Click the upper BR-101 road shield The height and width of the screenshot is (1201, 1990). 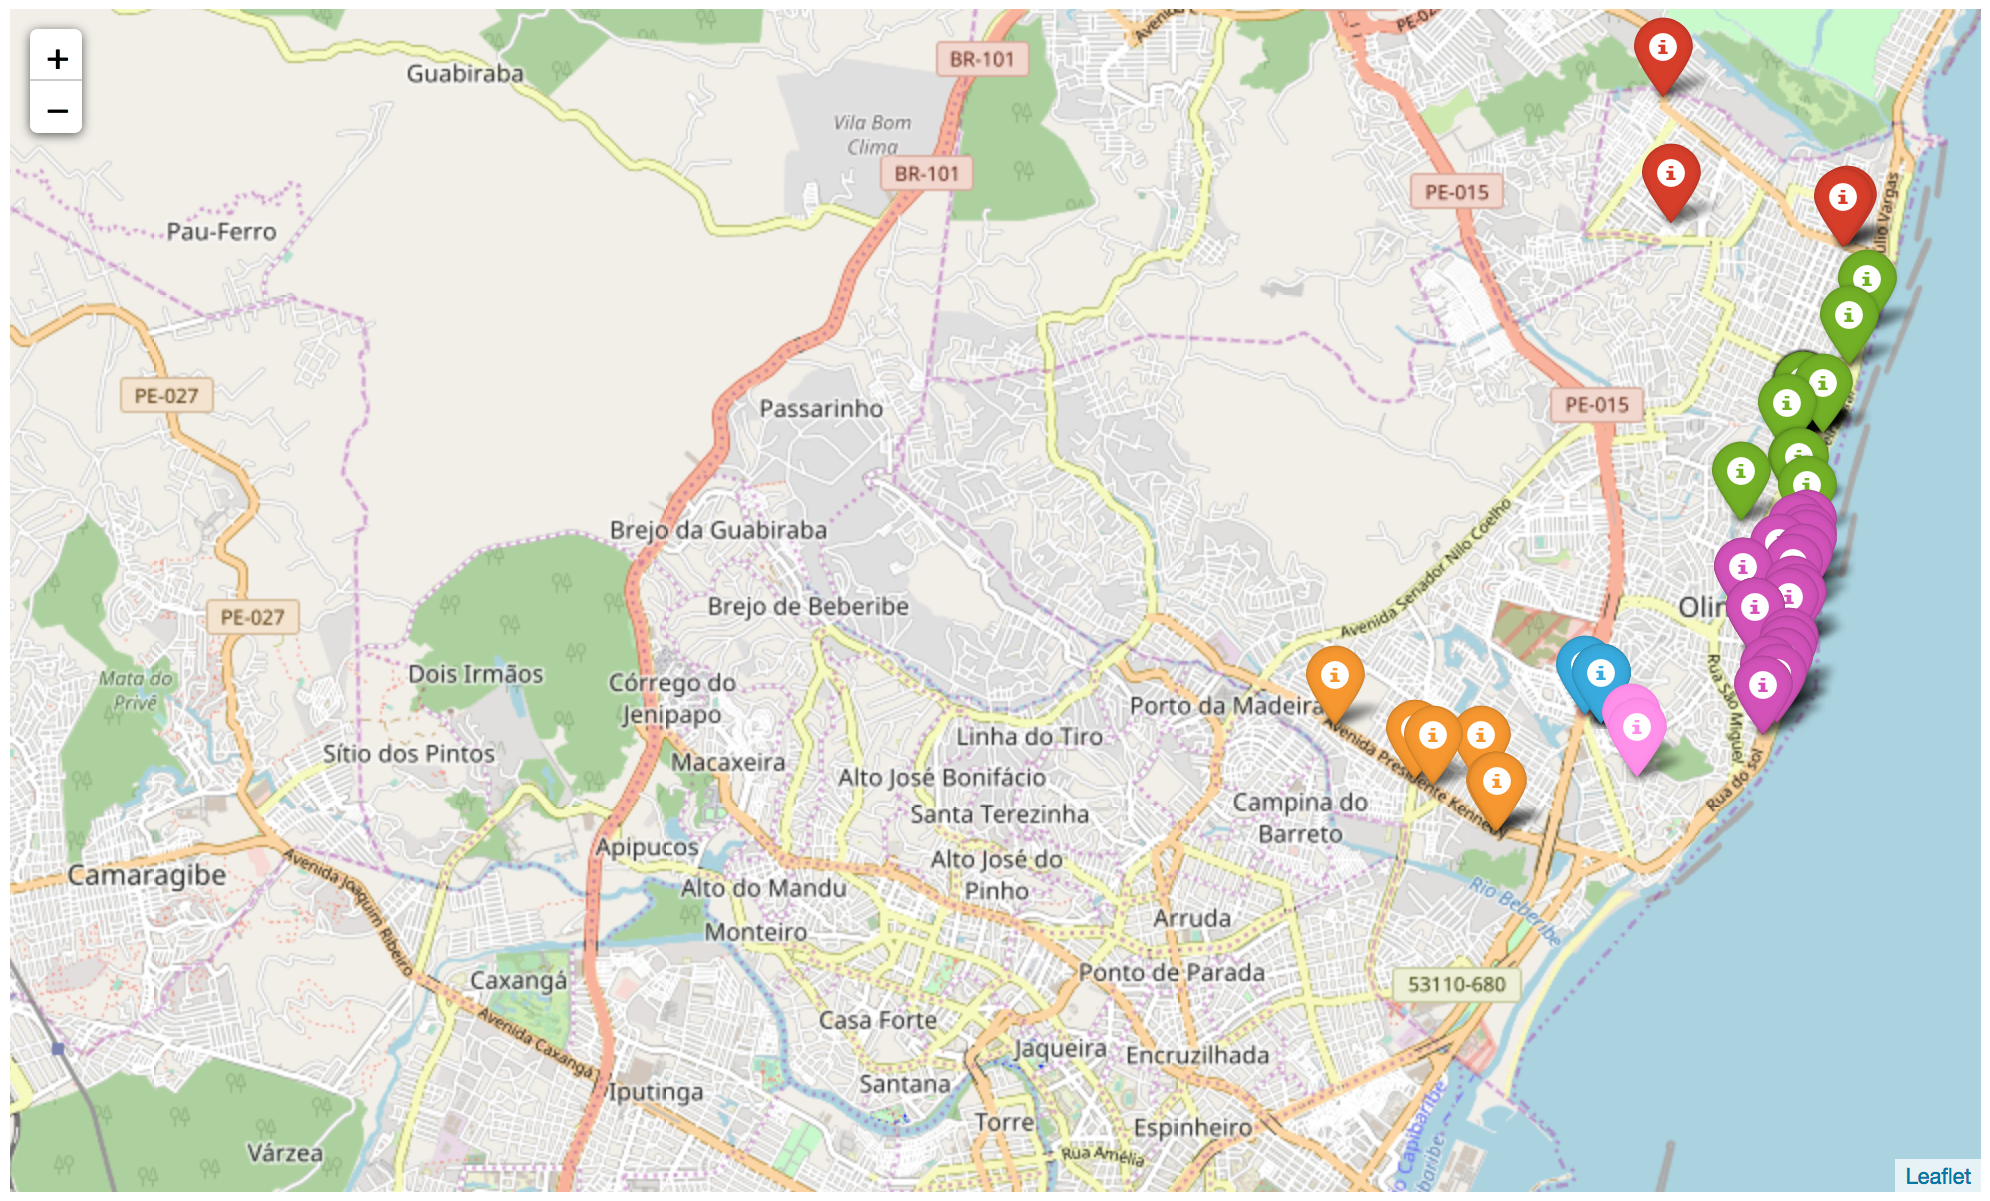click(x=982, y=59)
